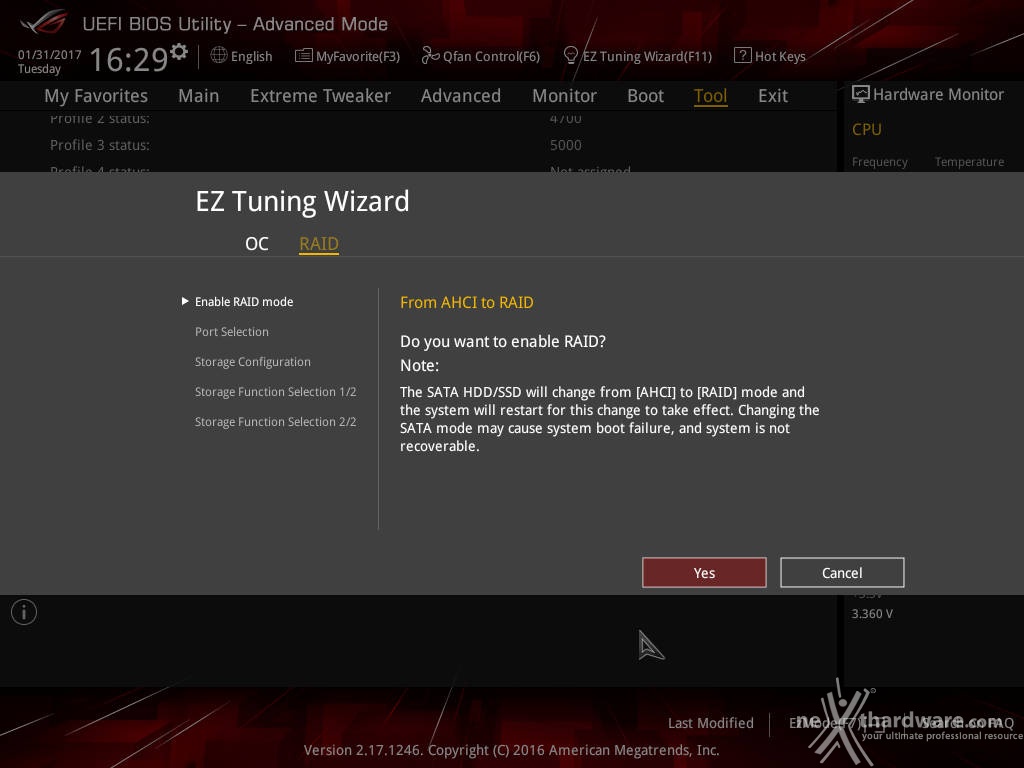Click the ROG logo icon

pyautogui.click(x=42, y=23)
